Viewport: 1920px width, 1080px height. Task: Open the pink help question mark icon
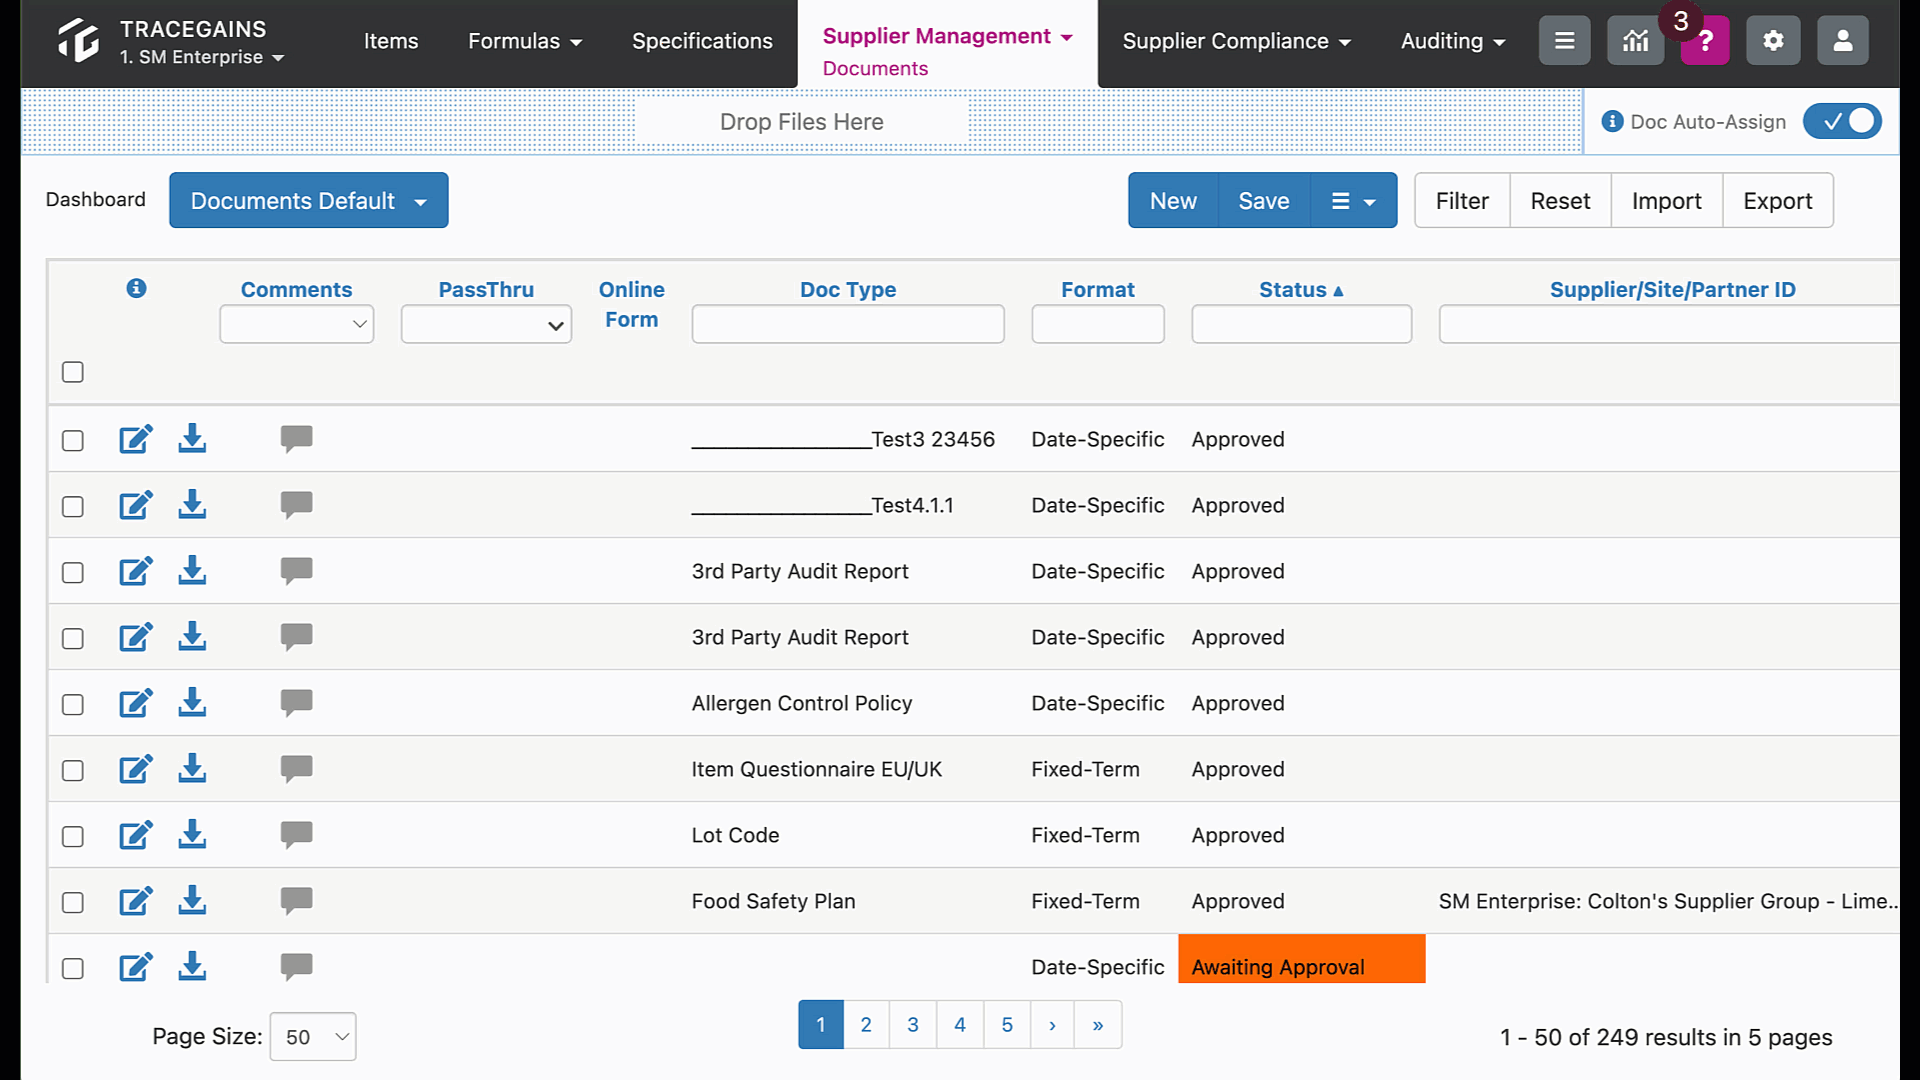pyautogui.click(x=1706, y=41)
